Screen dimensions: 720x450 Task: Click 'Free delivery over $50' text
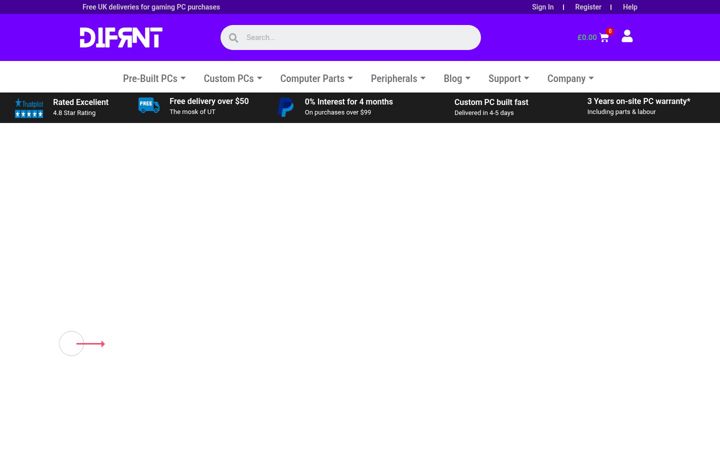[209, 101]
